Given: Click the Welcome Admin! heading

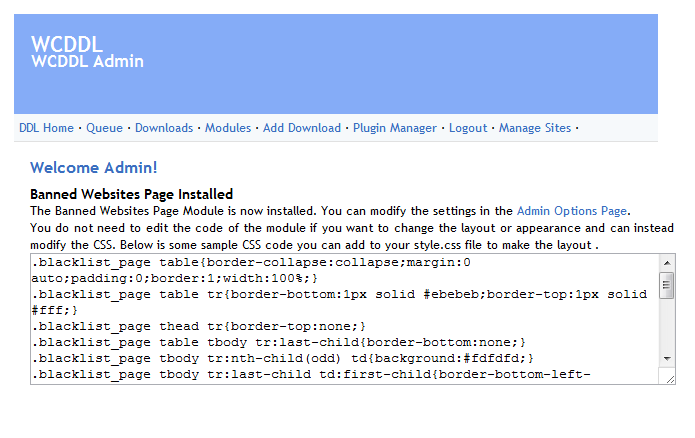Looking at the screenshot, I should tap(94, 168).
